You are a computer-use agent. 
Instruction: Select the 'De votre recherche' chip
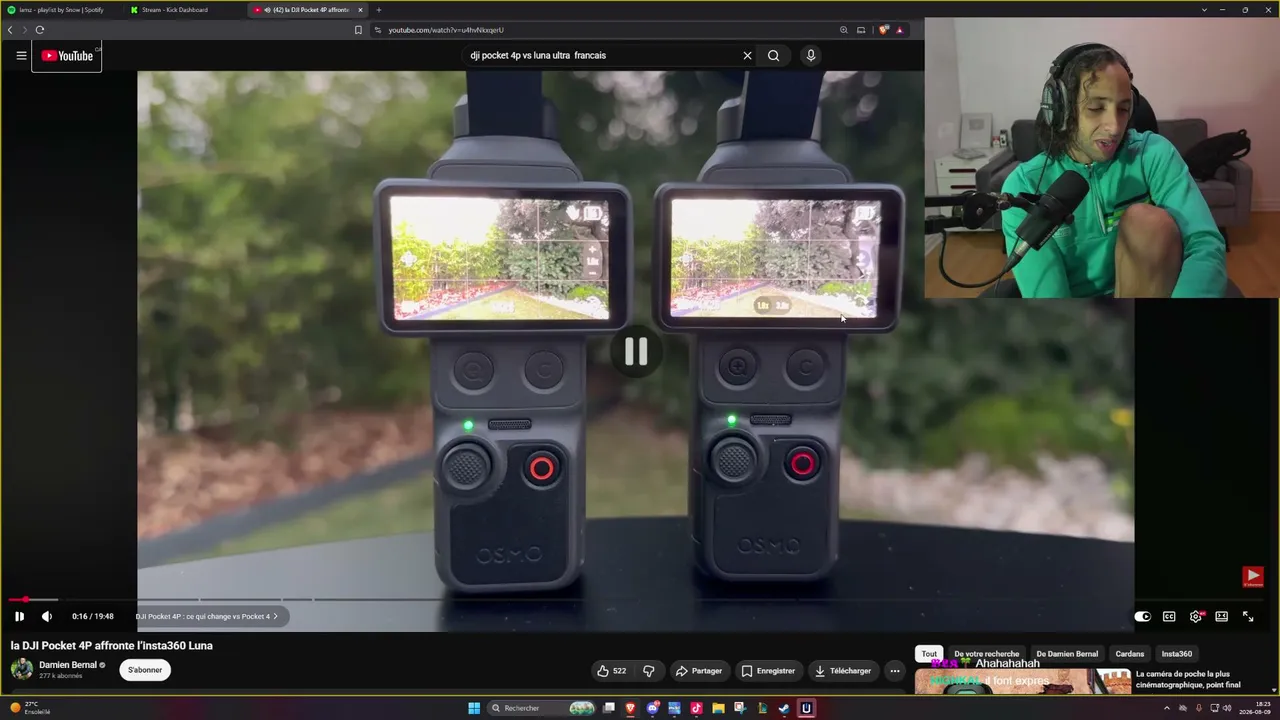(986, 654)
